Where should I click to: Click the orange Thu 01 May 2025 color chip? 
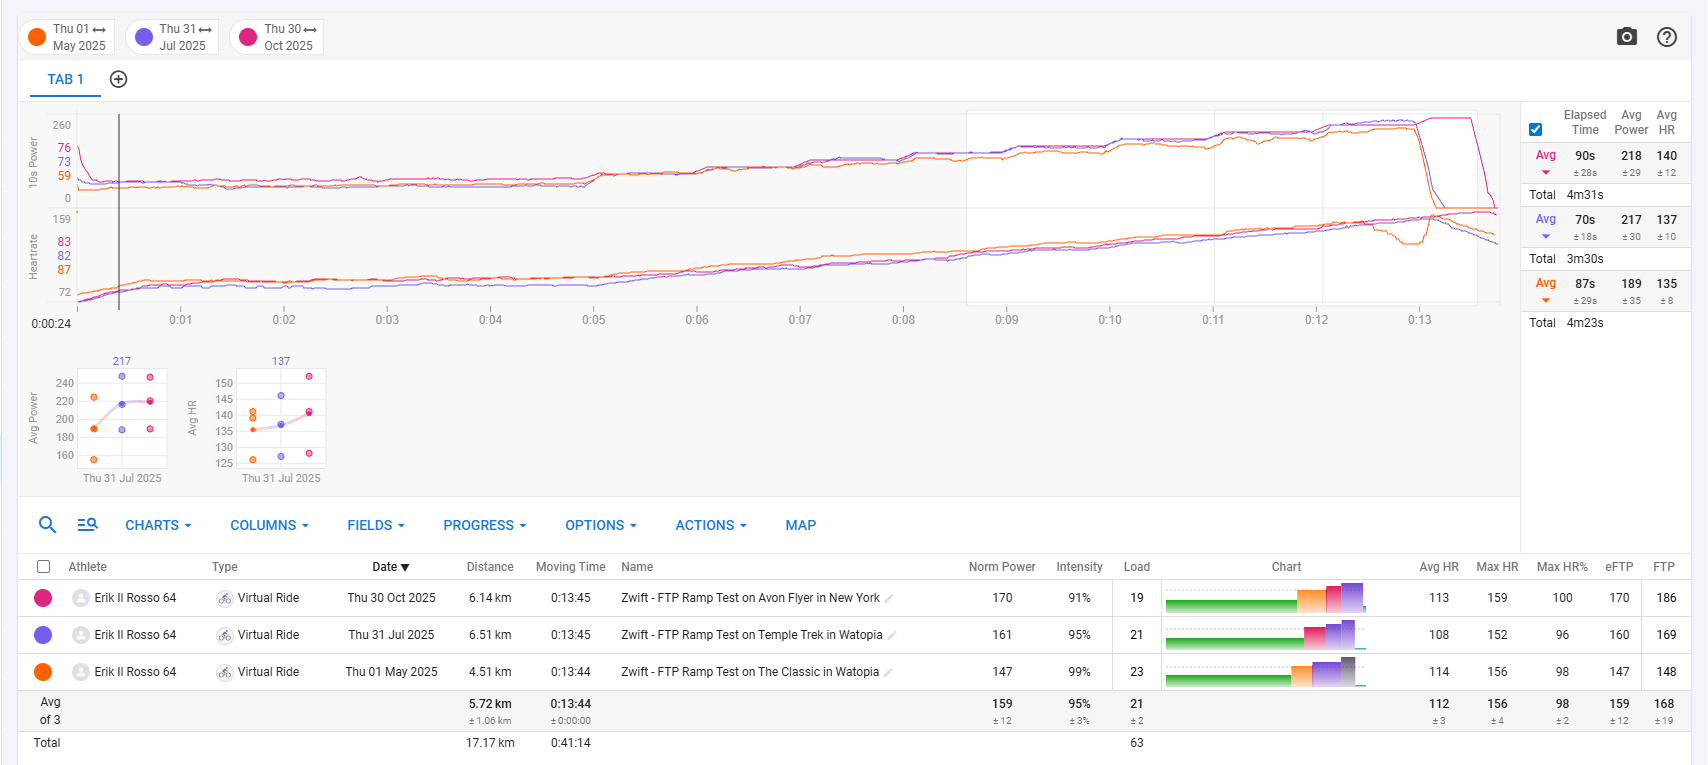(x=38, y=37)
